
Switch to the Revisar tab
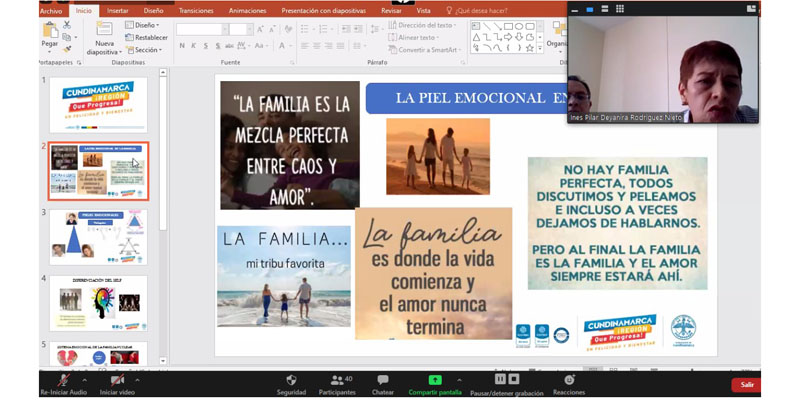click(x=391, y=11)
